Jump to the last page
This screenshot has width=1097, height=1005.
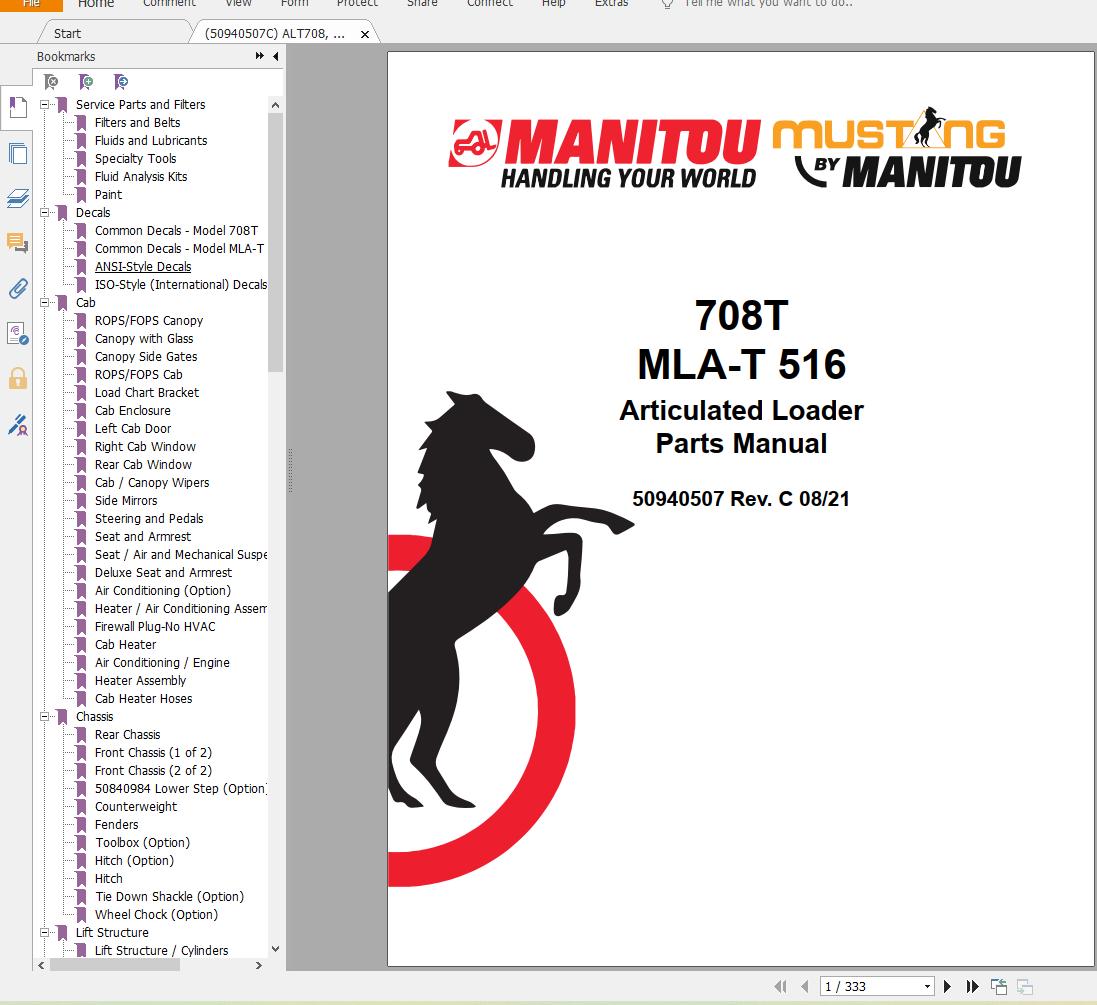pyautogui.click(x=972, y=987)
